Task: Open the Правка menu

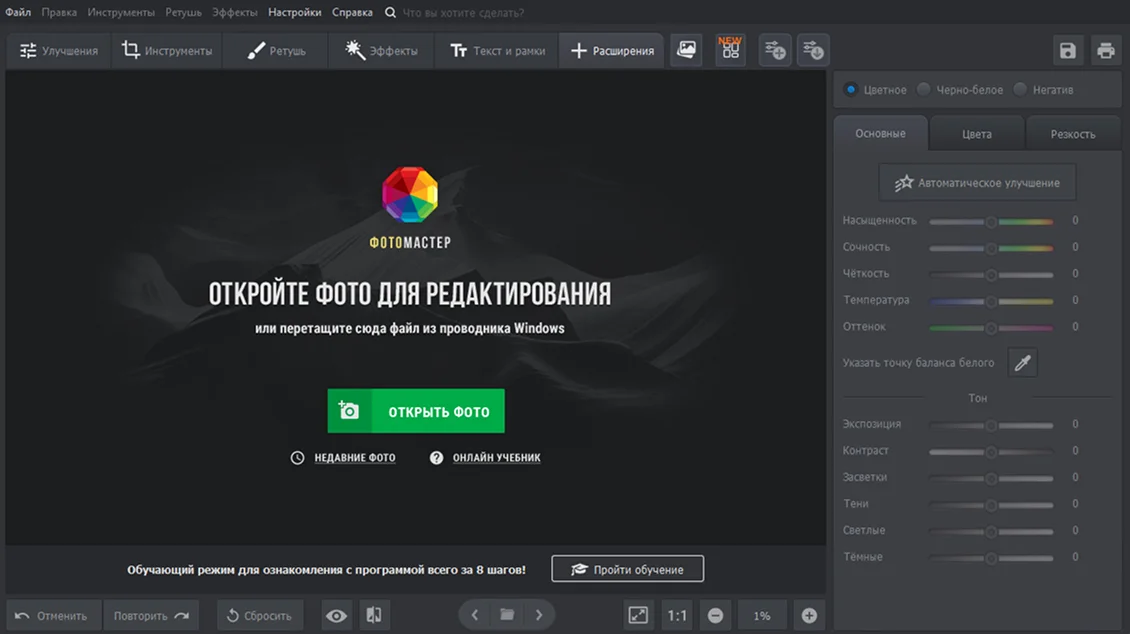Action: point(59,12)
